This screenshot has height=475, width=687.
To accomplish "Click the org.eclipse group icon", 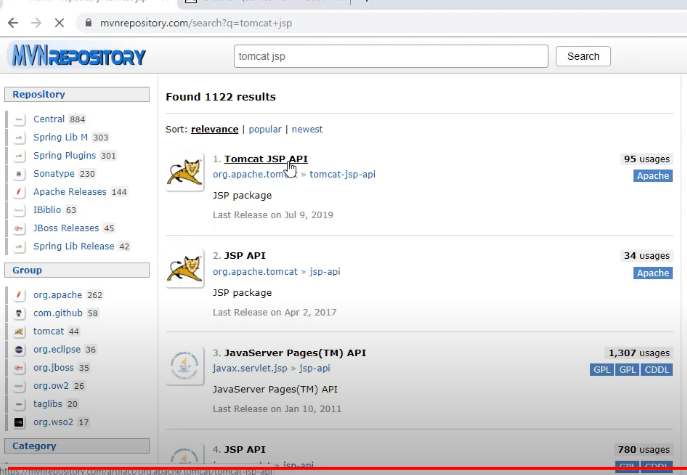I will [19, 350].
